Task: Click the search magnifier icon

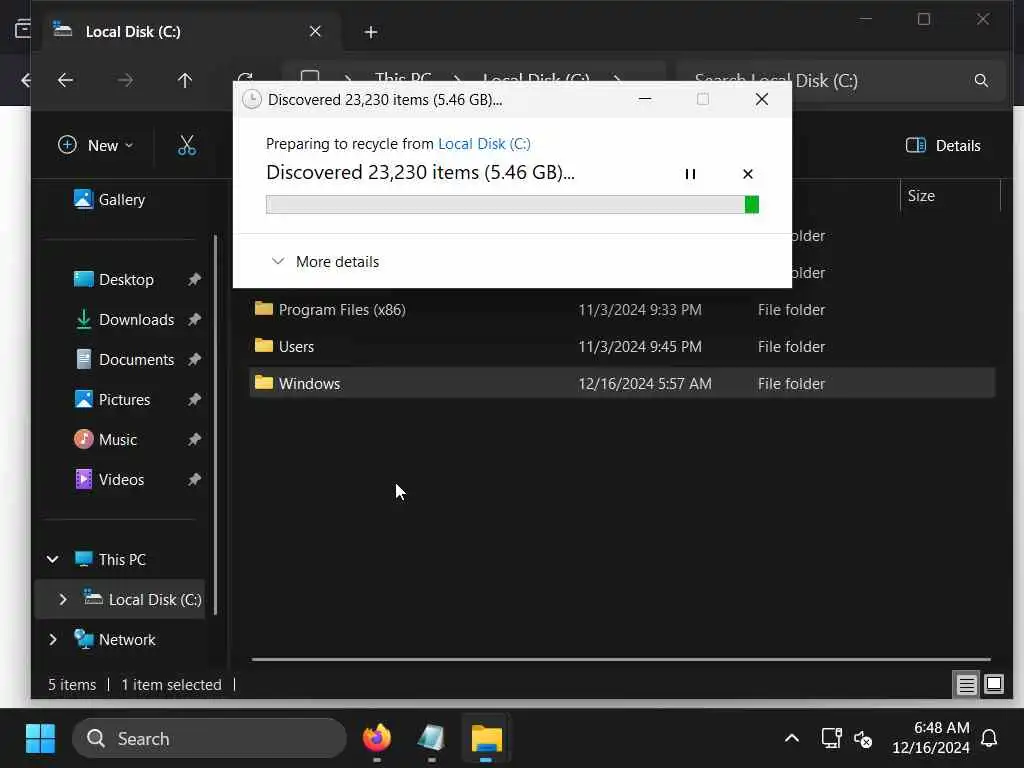Action: [x=981, y=80]
